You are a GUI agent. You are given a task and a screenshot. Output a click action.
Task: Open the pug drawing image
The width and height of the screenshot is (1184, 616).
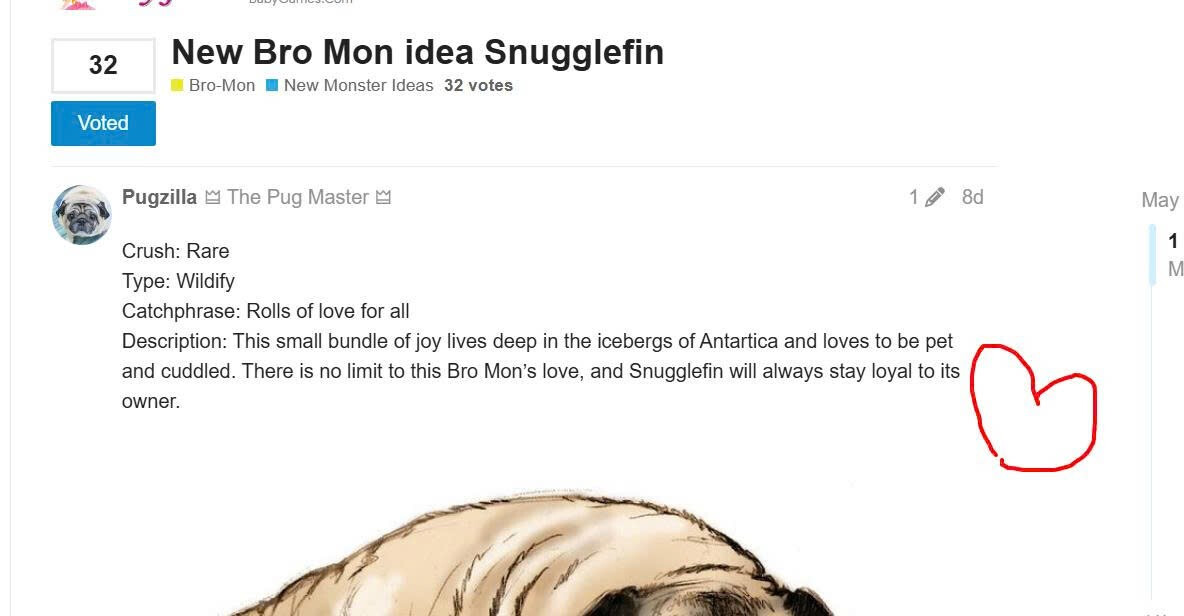click(x=529, y=553)
